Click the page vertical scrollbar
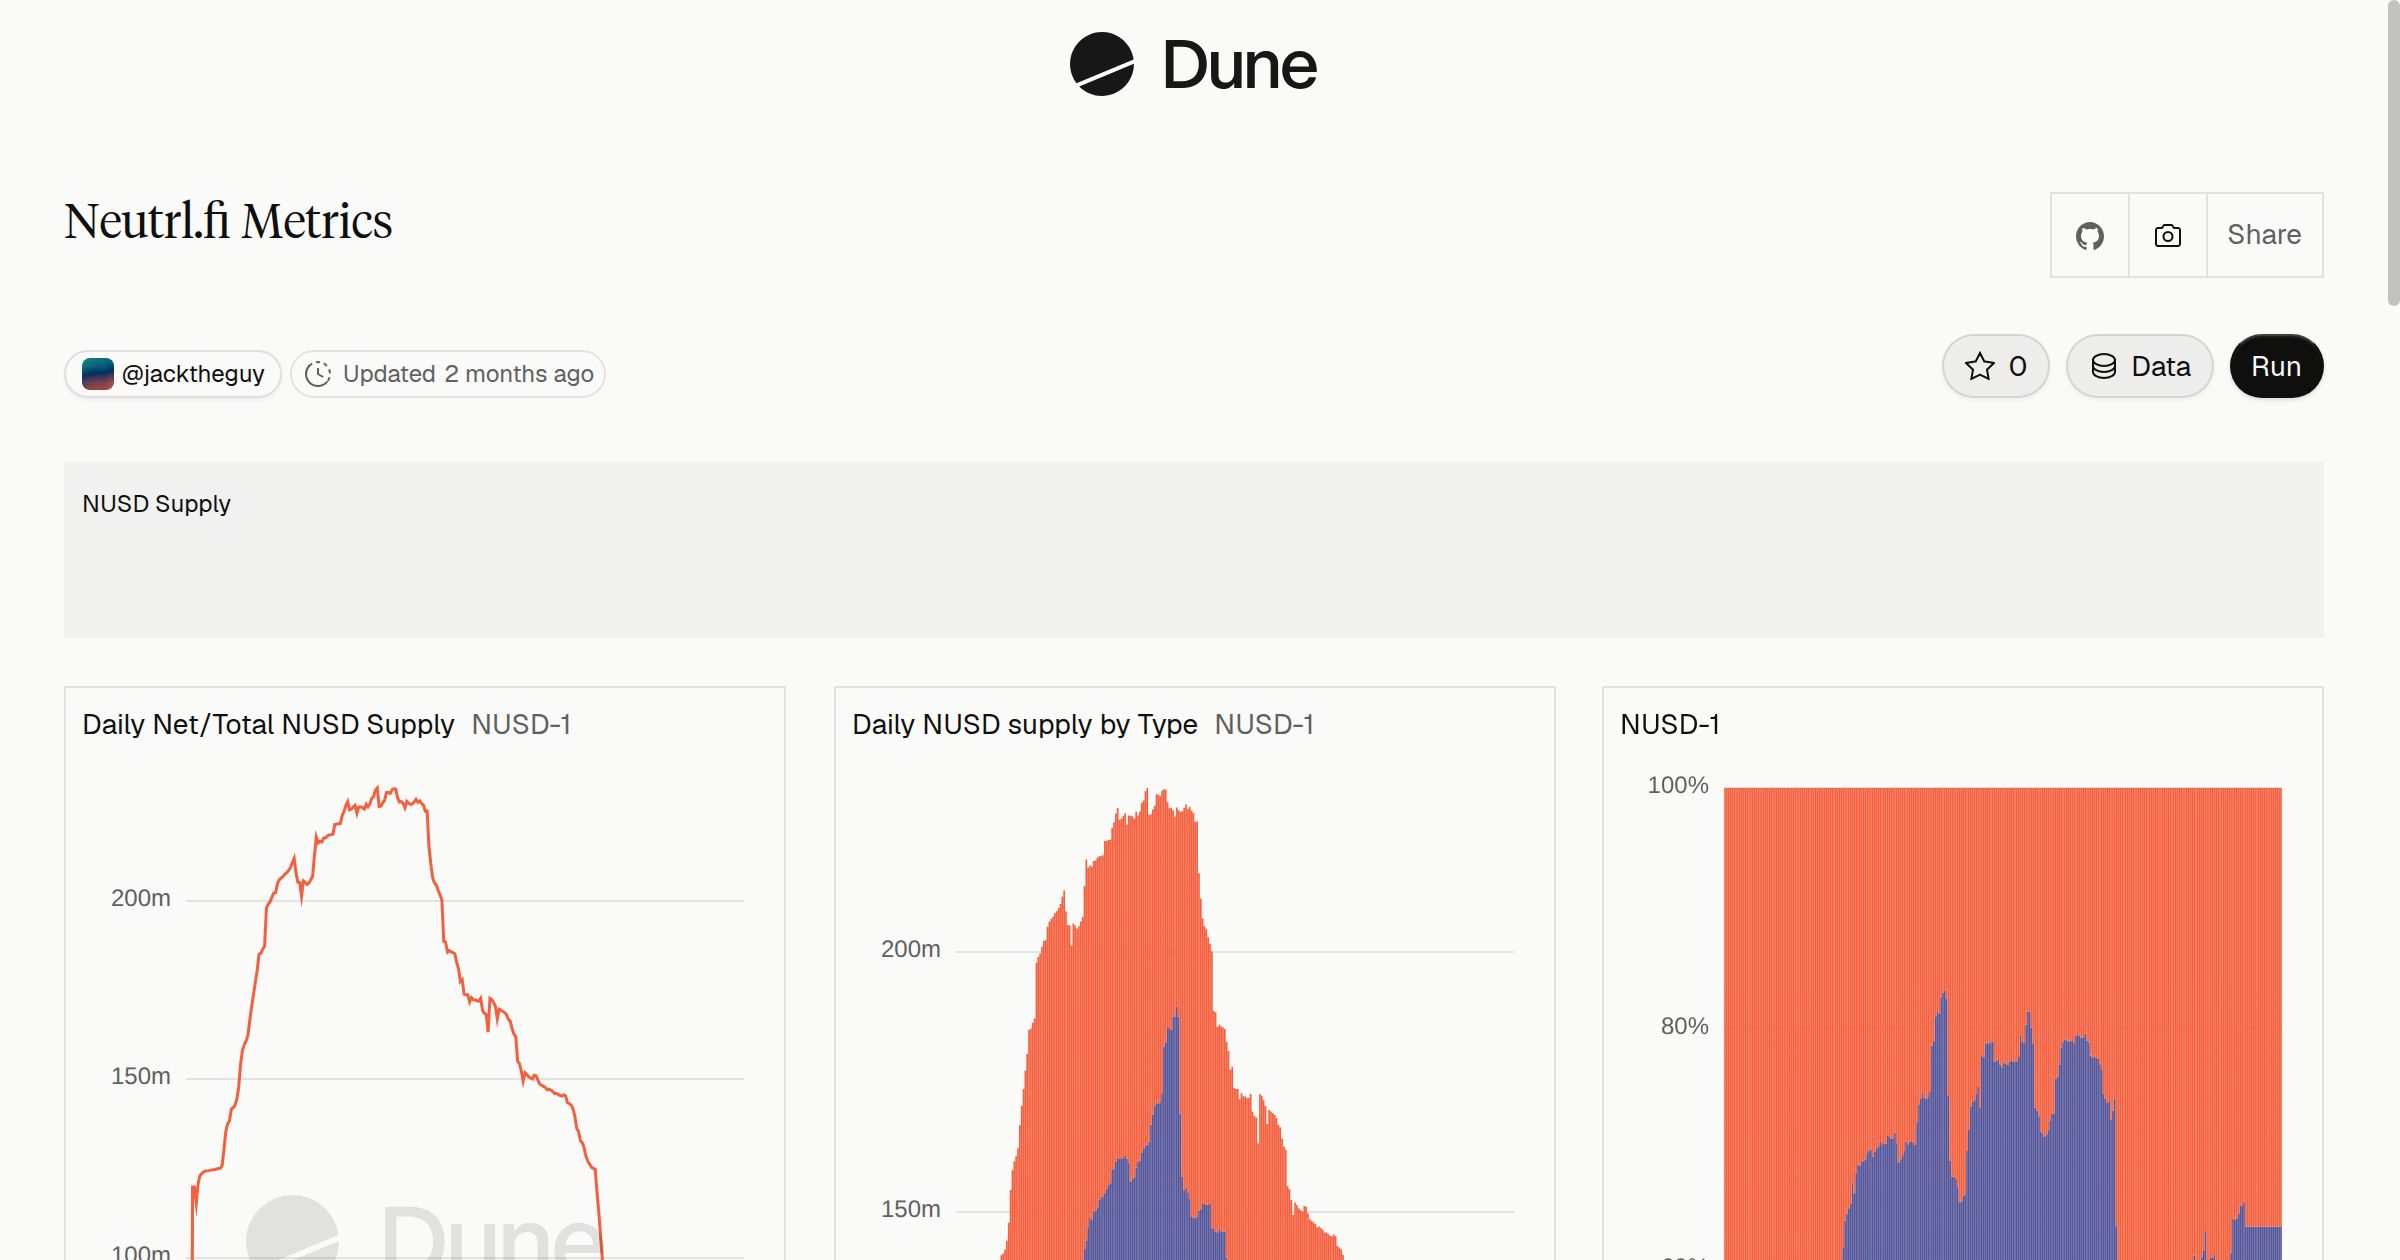 (2393, 155)
